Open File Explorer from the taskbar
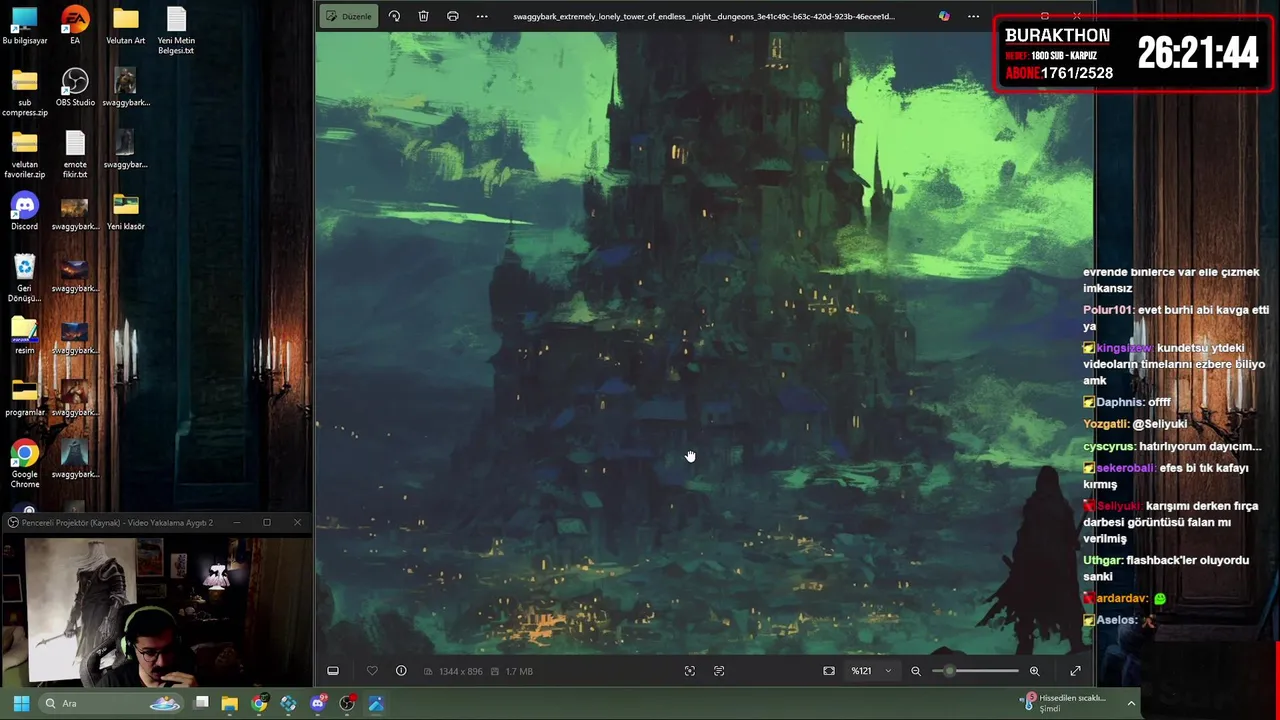The height and width of the screenshot is (720, 1280). point(230,703)
